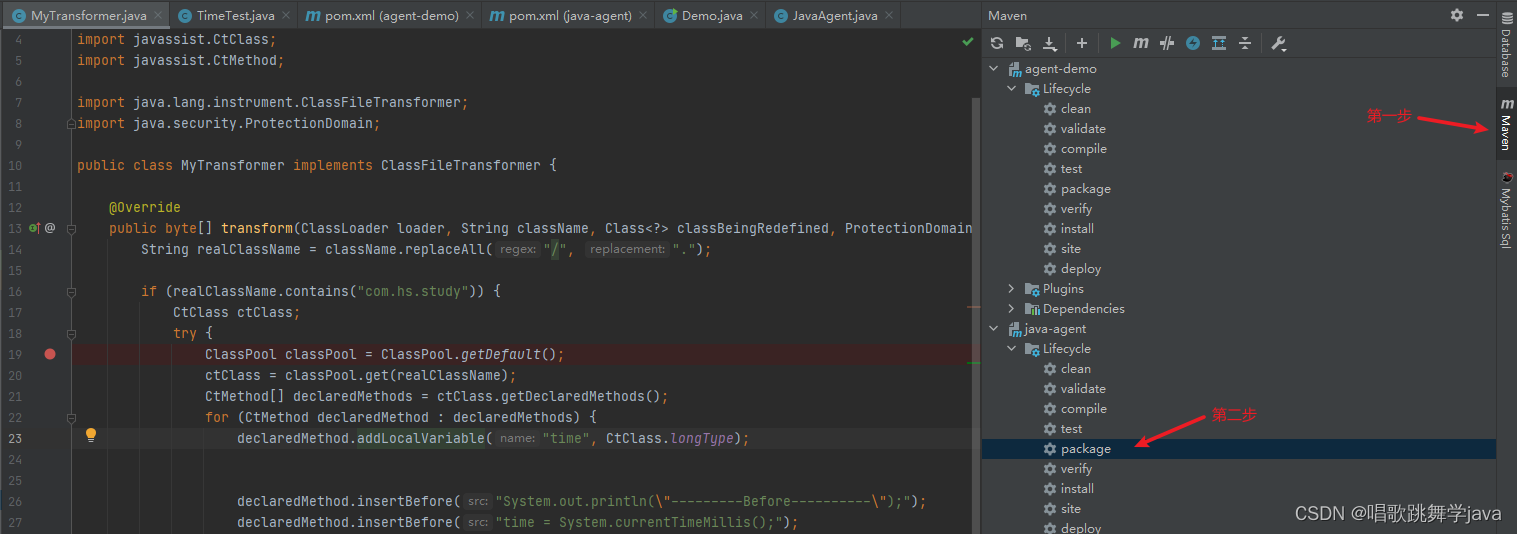
Task: Select validate goal under java-agent
Action: [x=1083, y=389]
